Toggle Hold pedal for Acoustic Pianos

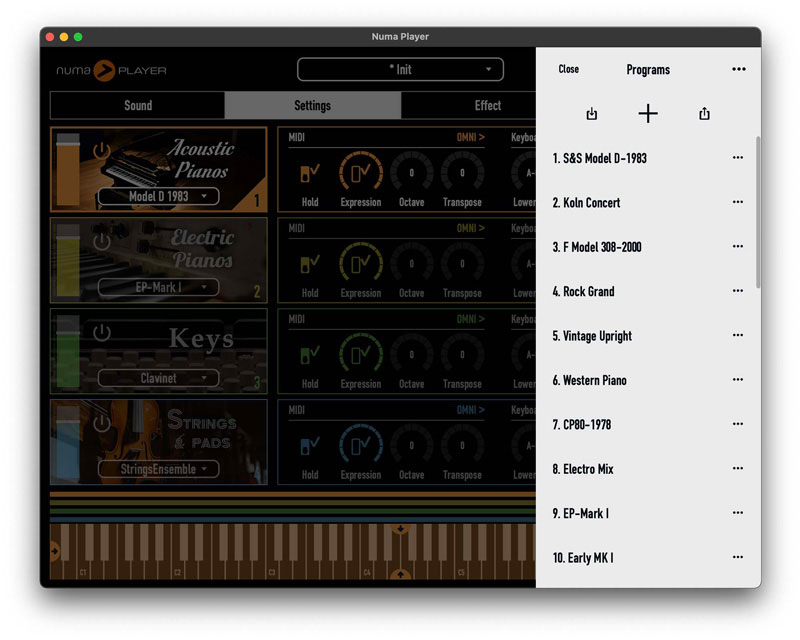[310, 174]
